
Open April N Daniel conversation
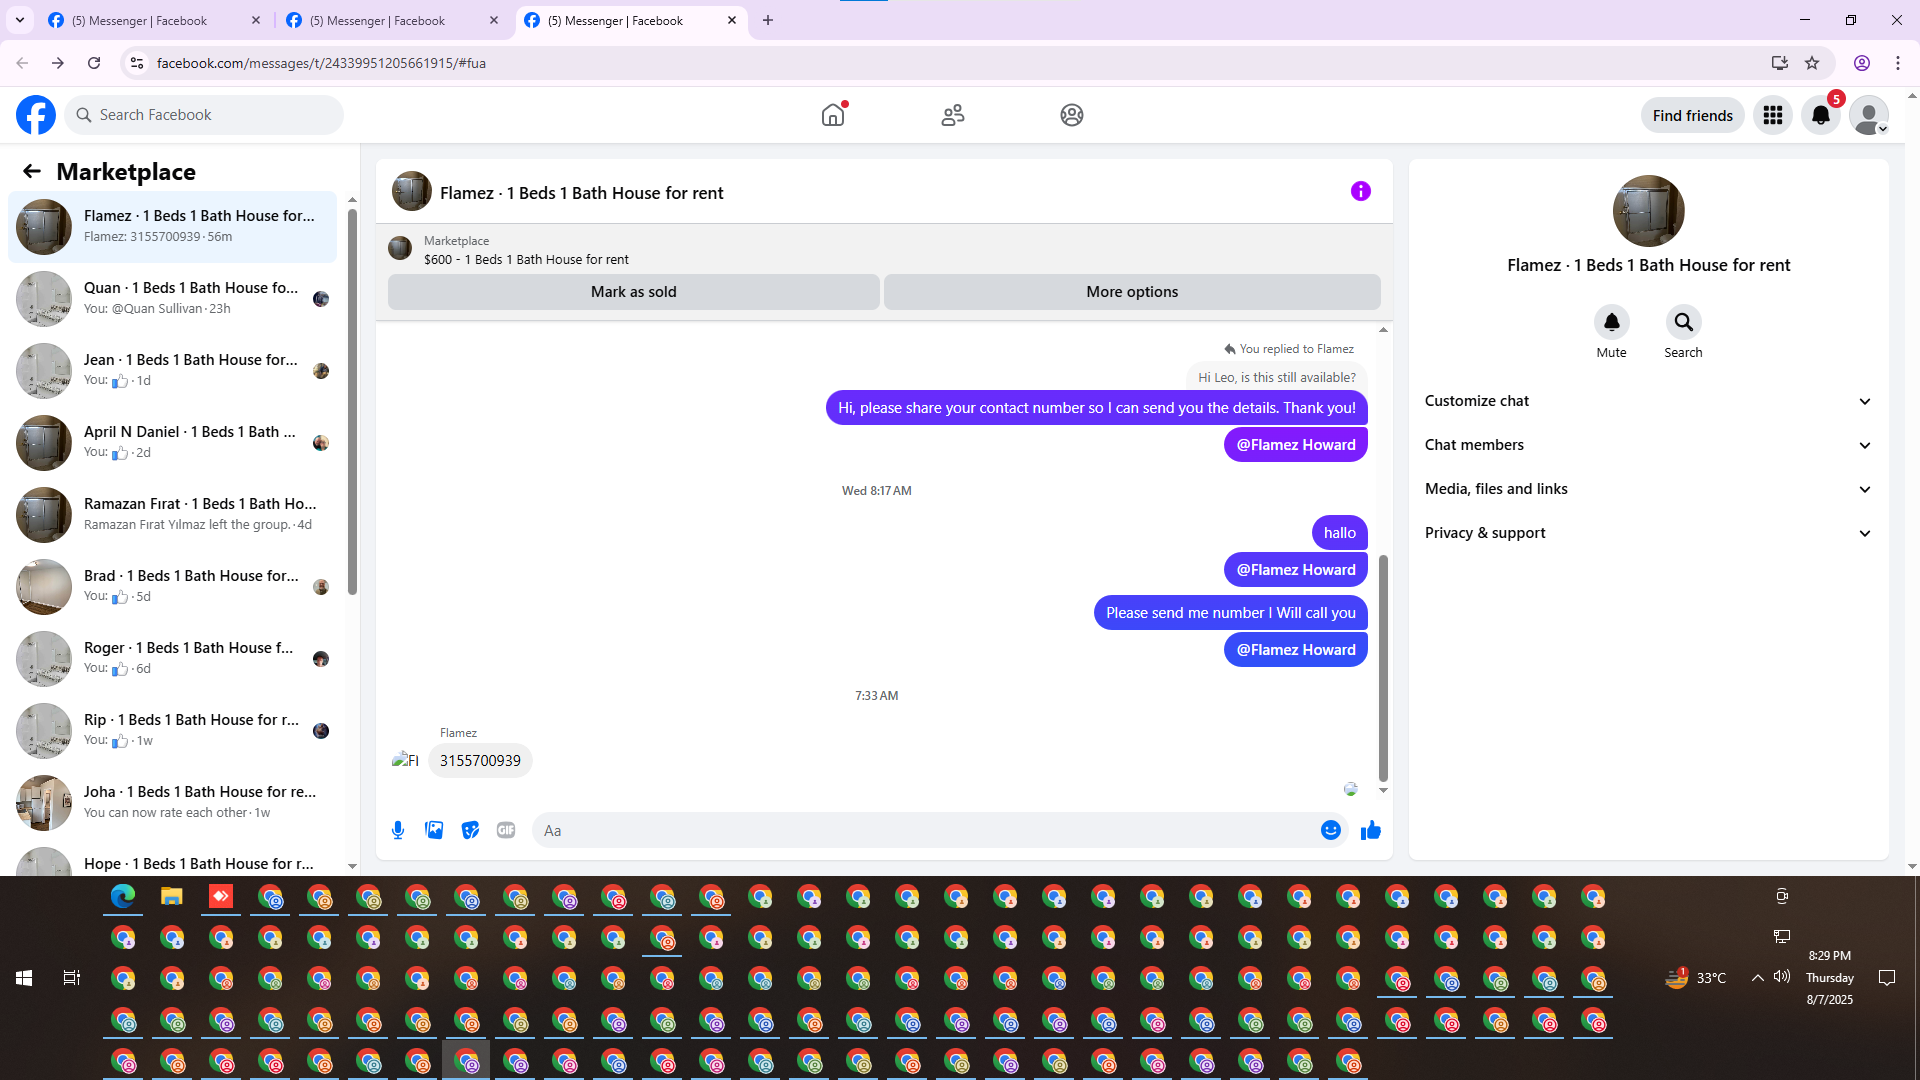(173, 442)
